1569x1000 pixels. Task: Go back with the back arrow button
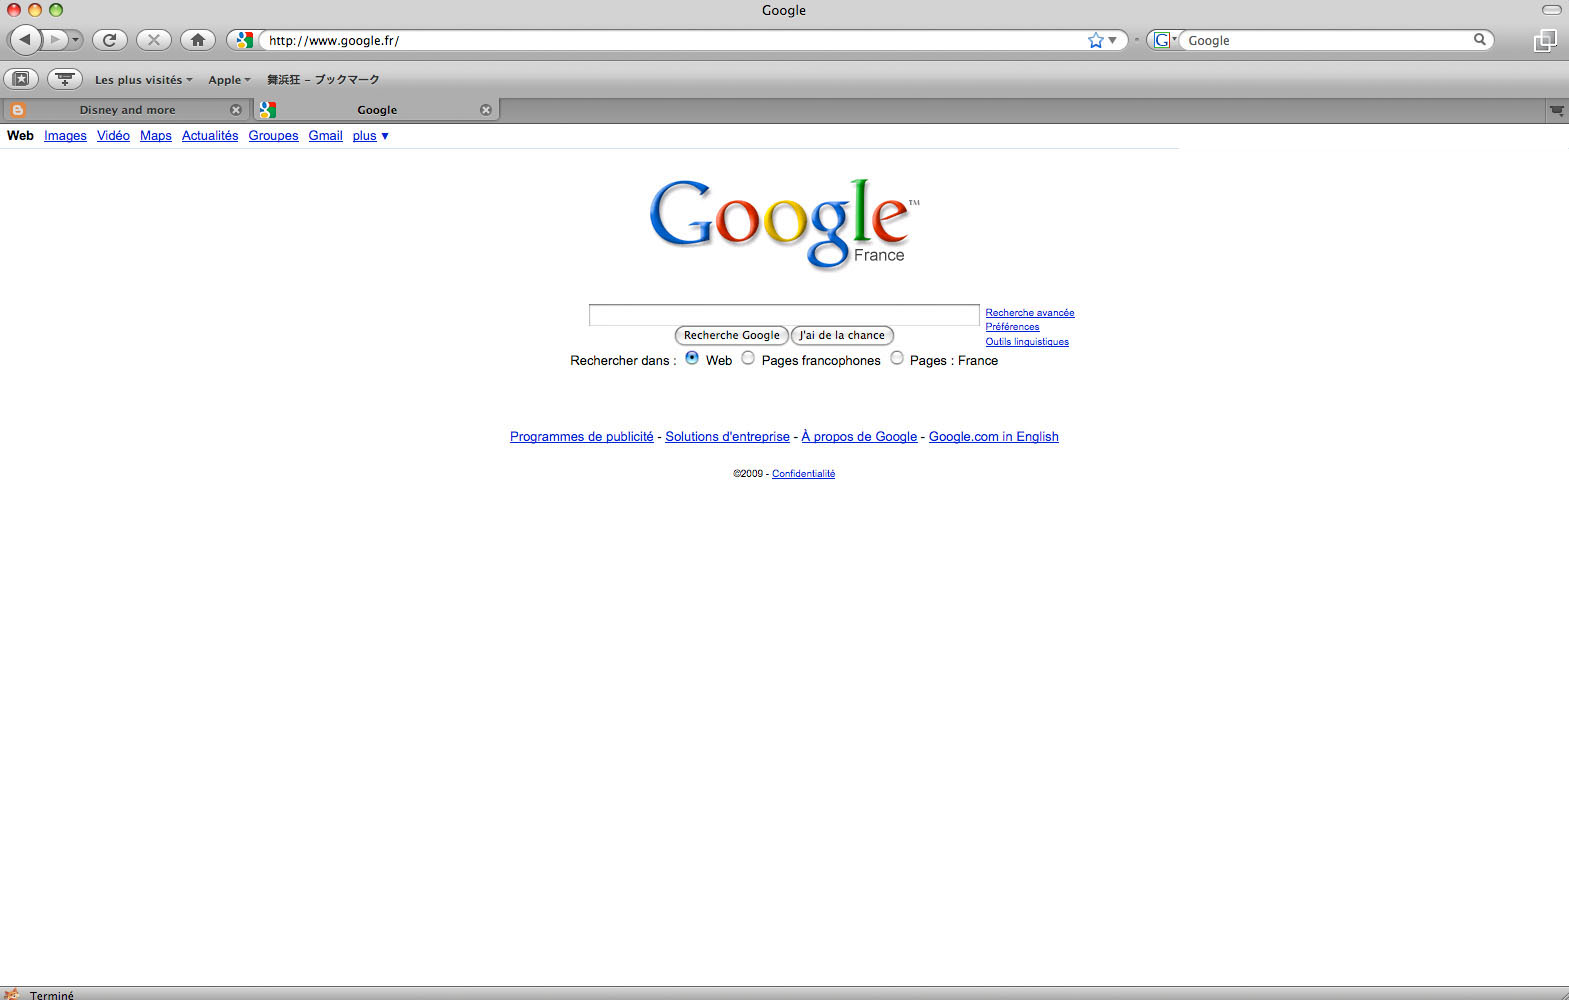click(x=25, y=40)
